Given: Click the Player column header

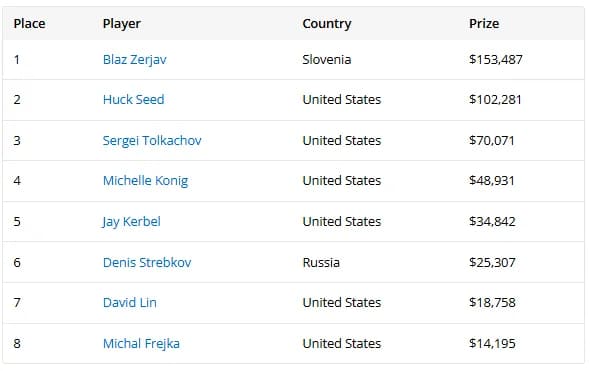Looking at the screenshot, I should coord(122,24).
